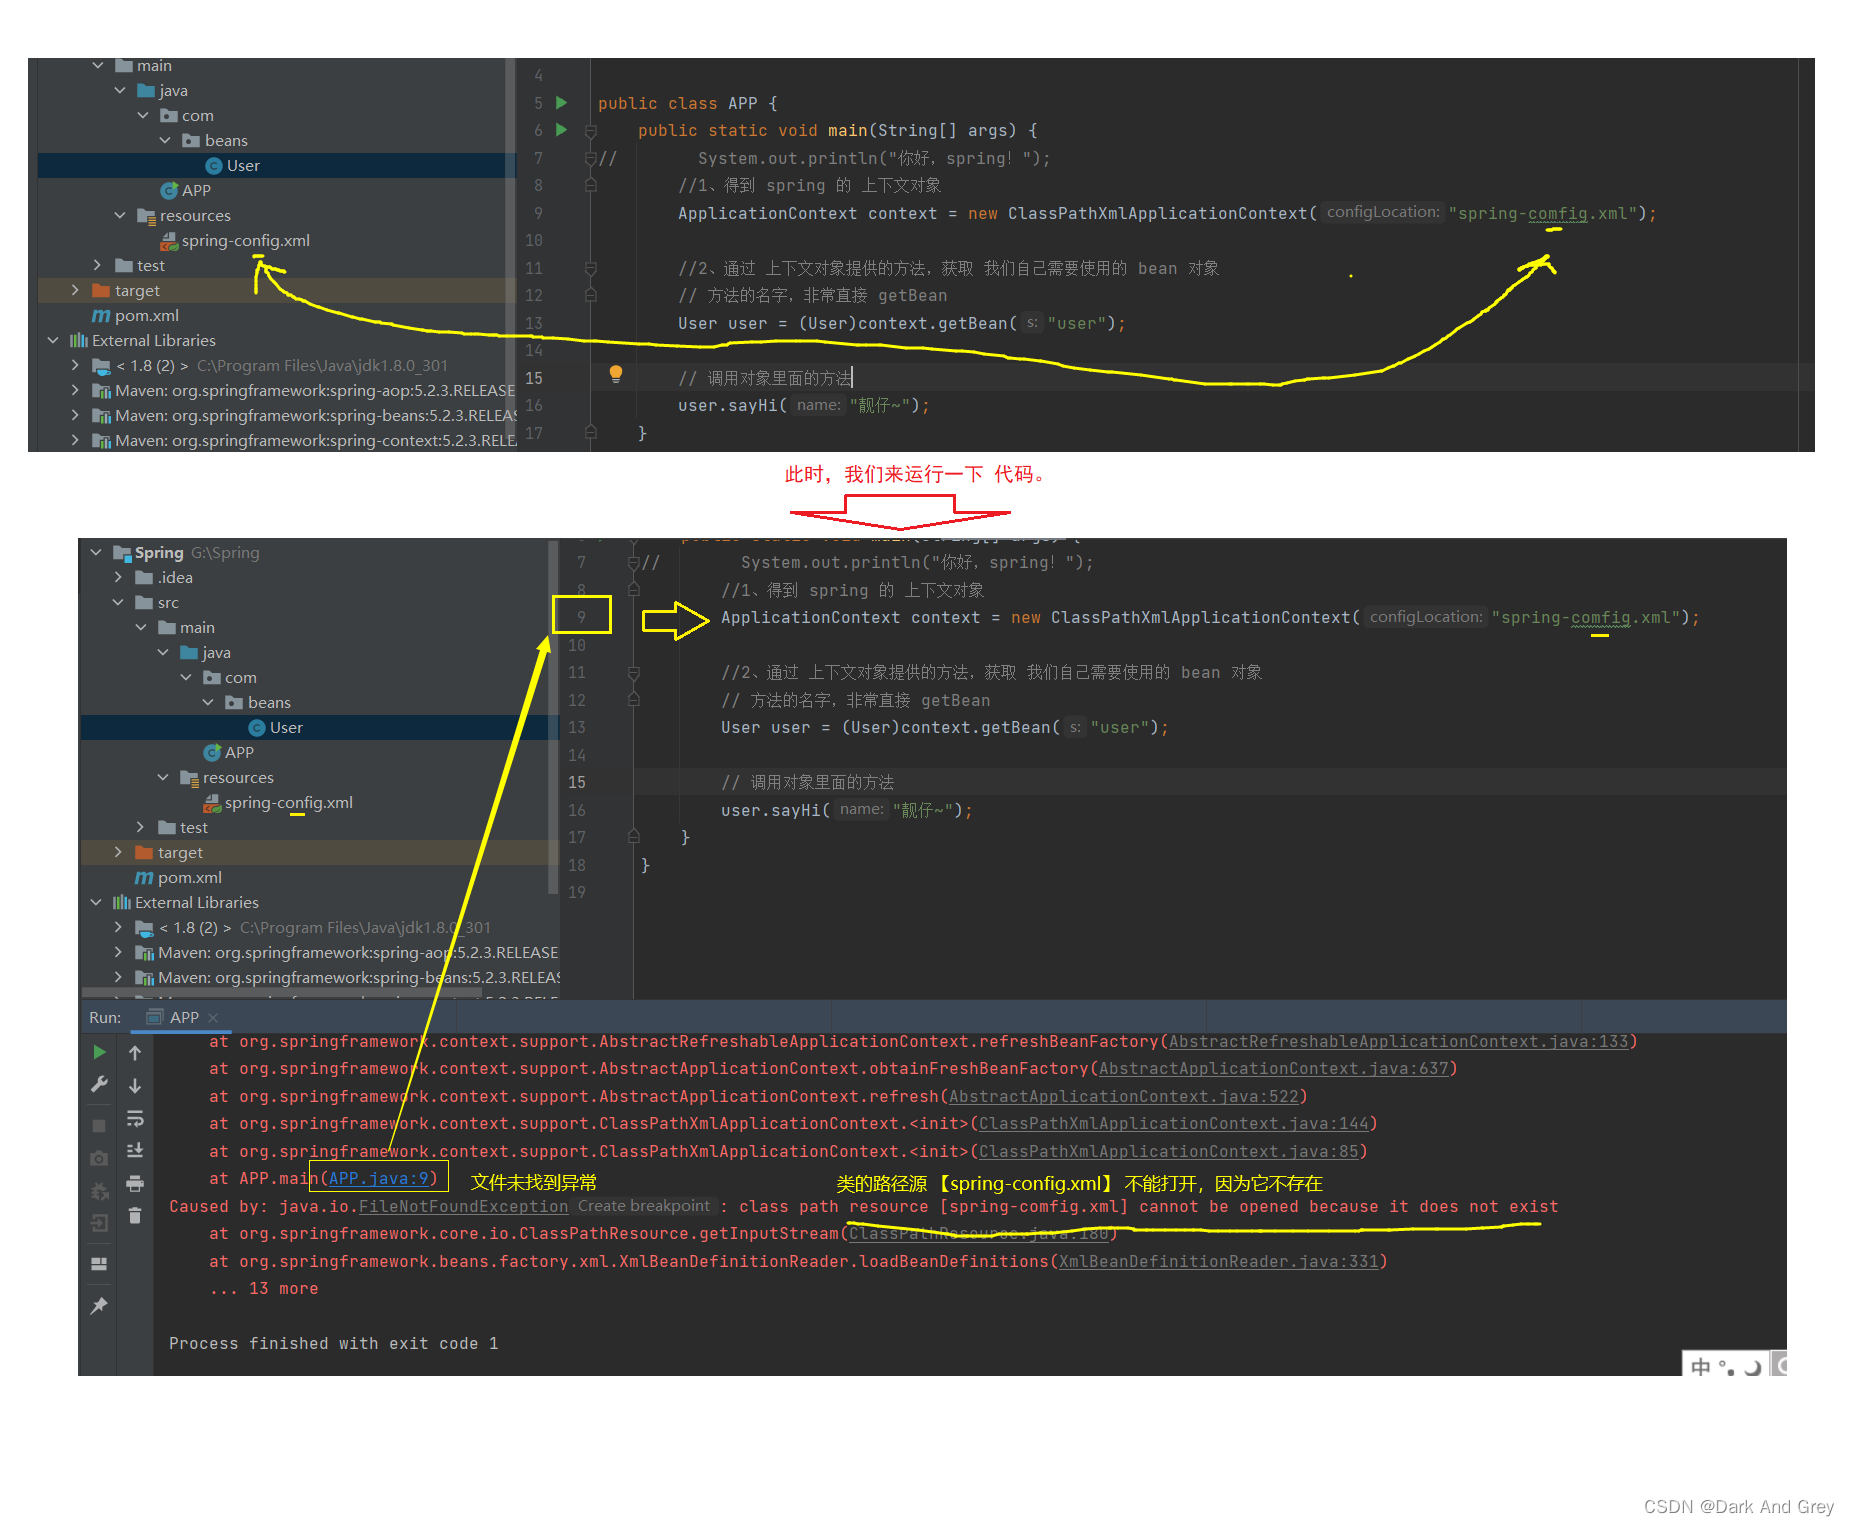Close the APP run tab with its x
This screenshot has width=1850, height=1526.
(x=213, y=1017)
